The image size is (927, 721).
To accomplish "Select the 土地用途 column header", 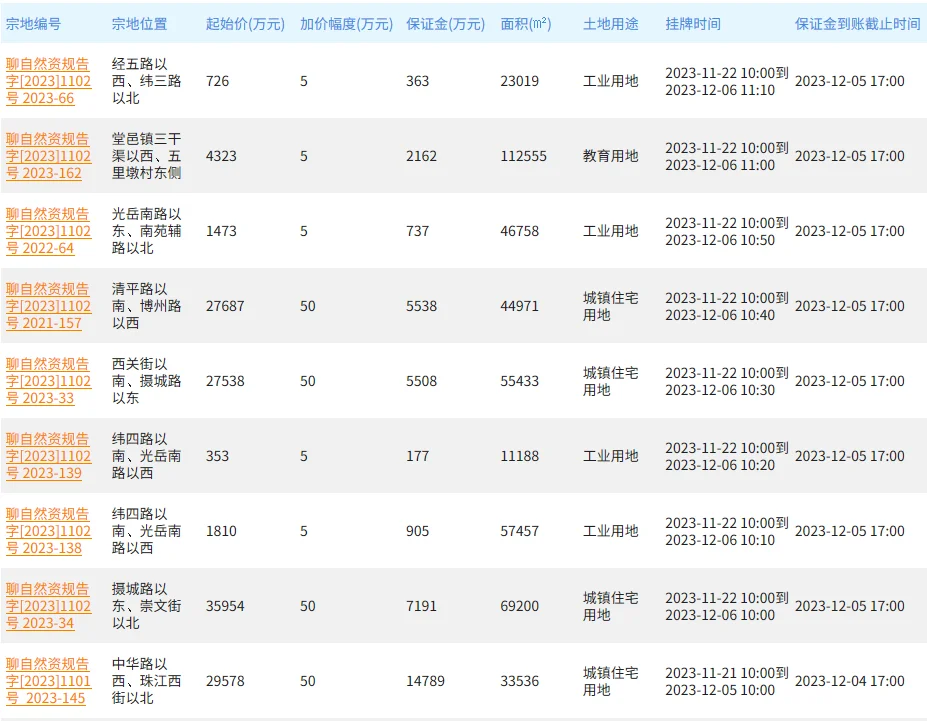I will tap(610, 23).
